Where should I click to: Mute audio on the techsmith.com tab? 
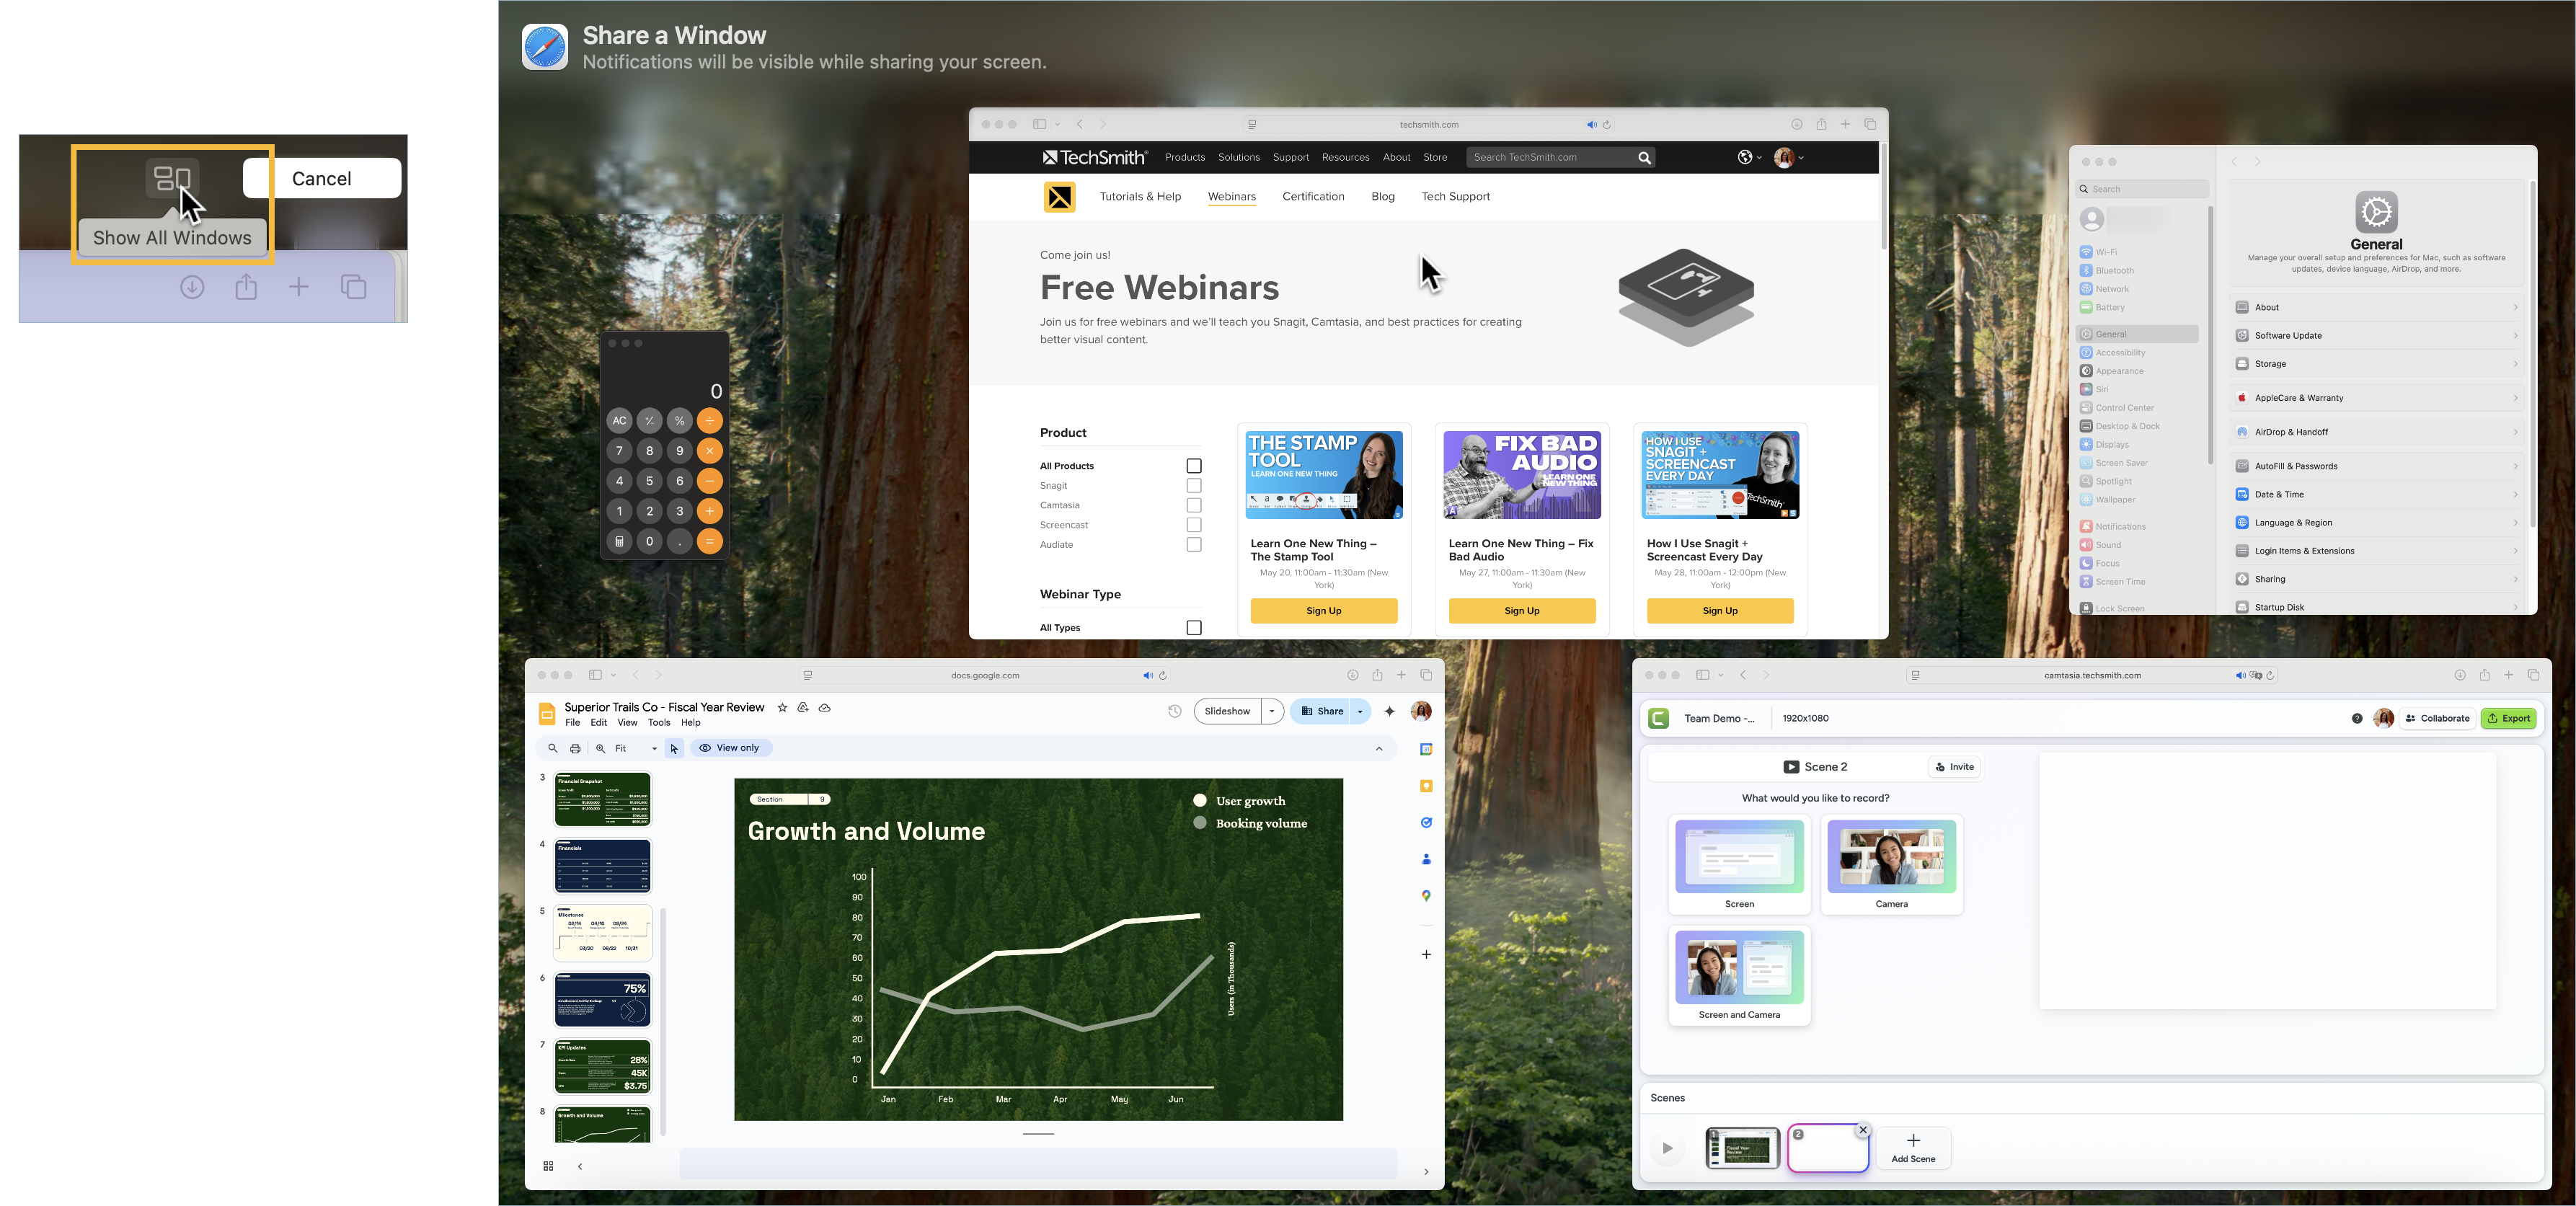pyautogui.click(x=1591, y=125)
